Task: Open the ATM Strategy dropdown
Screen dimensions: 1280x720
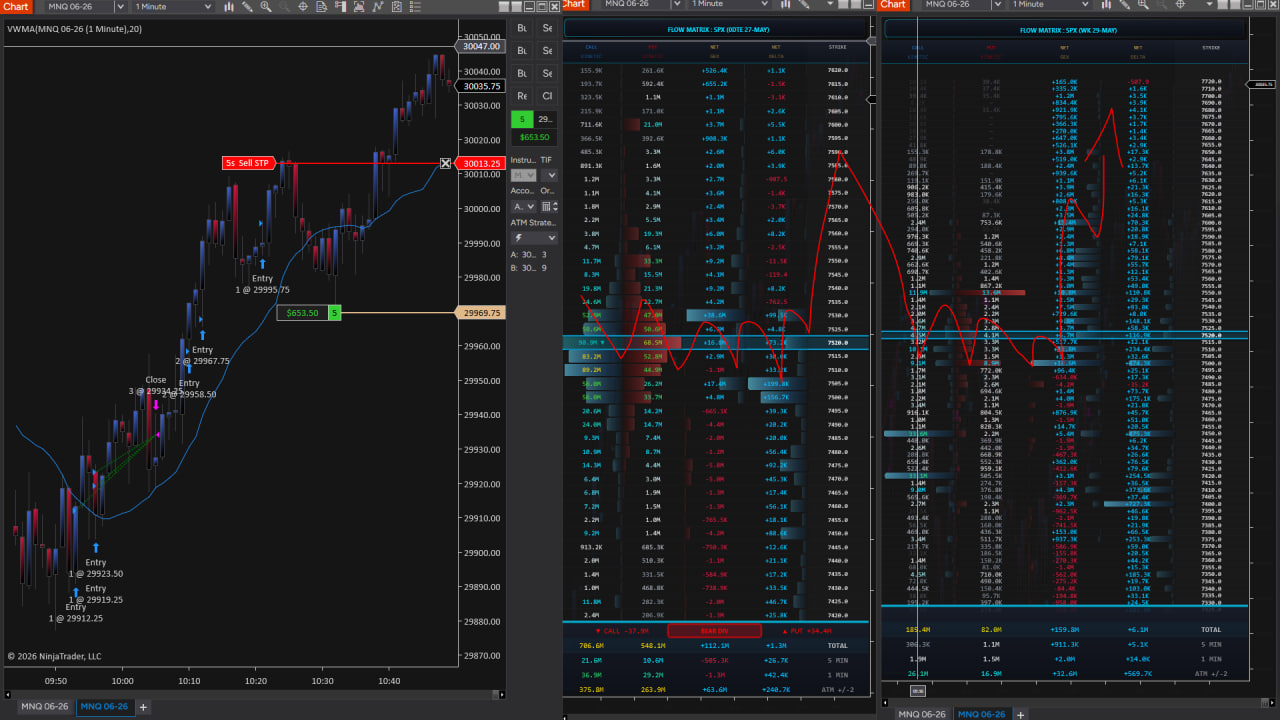Action: [x=535, y=238]
